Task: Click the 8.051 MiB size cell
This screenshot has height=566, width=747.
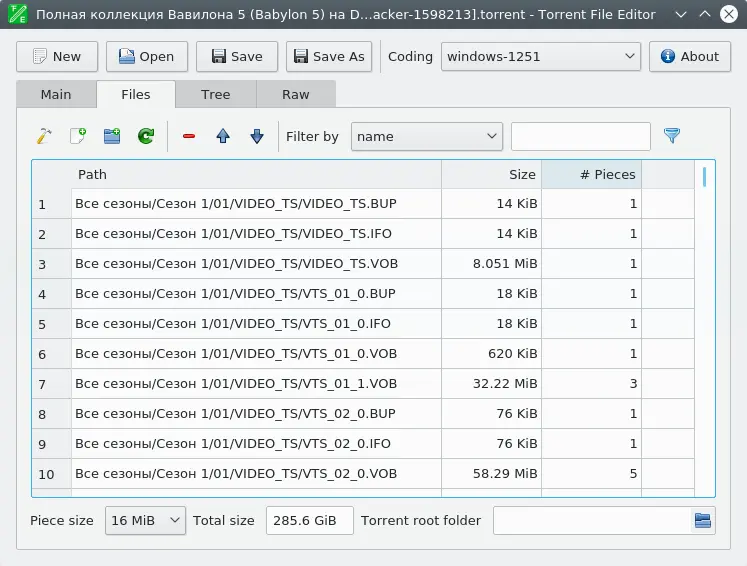Action: point(492,264)
